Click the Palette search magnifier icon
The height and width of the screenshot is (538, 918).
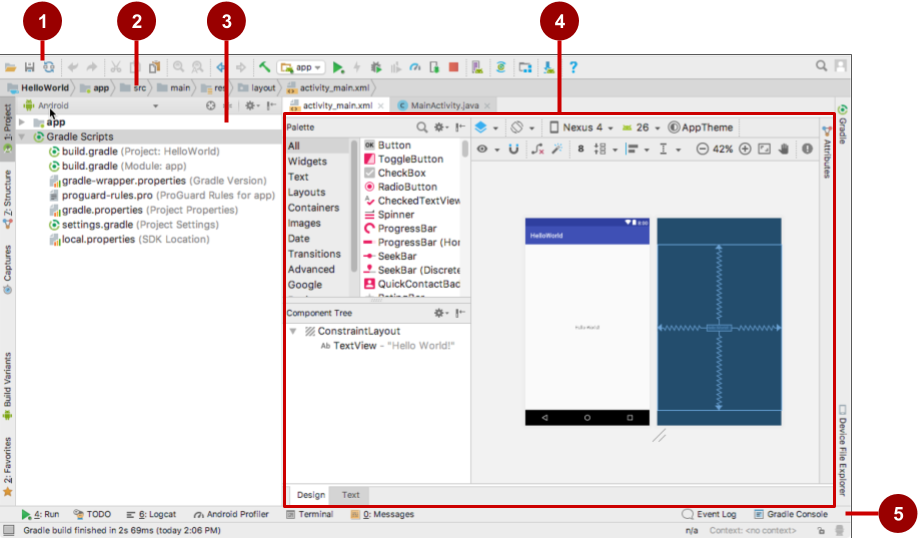(422, 127)
